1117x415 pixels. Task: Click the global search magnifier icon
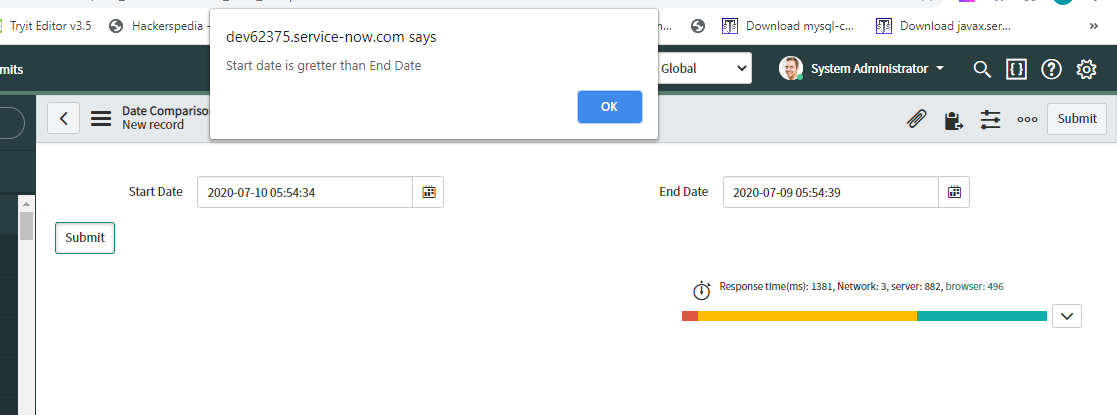982,69
